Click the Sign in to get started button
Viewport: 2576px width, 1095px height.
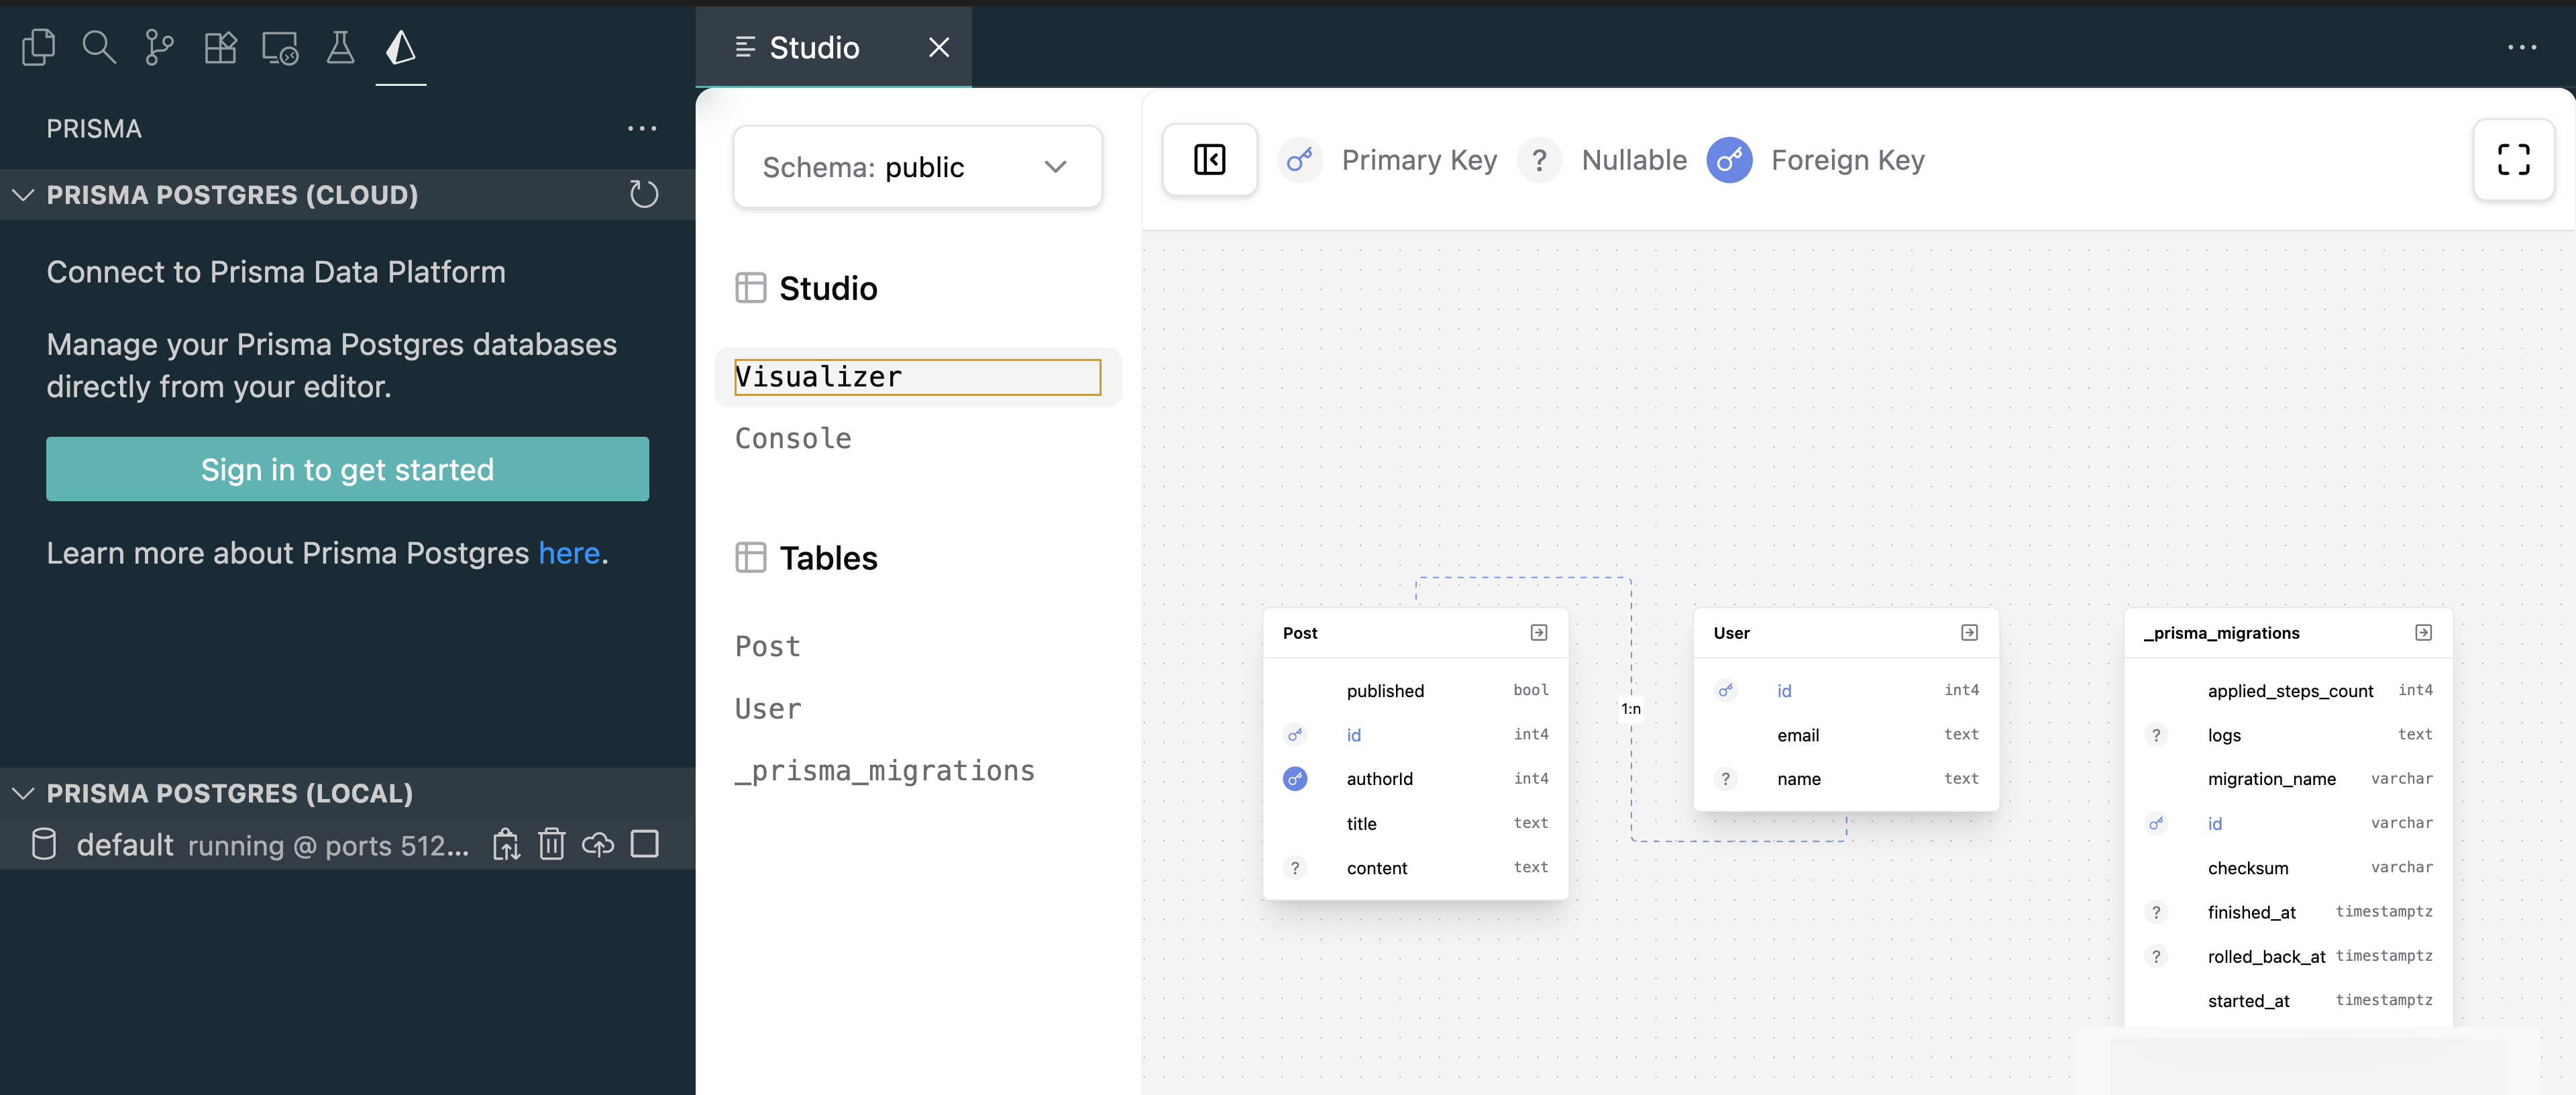[x=347, y=469]
